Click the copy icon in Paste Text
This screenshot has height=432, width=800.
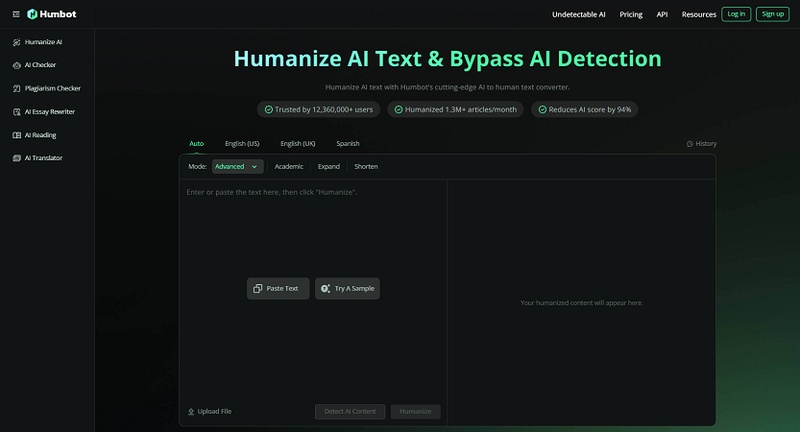pyautogui.click(x=258, y=289)
